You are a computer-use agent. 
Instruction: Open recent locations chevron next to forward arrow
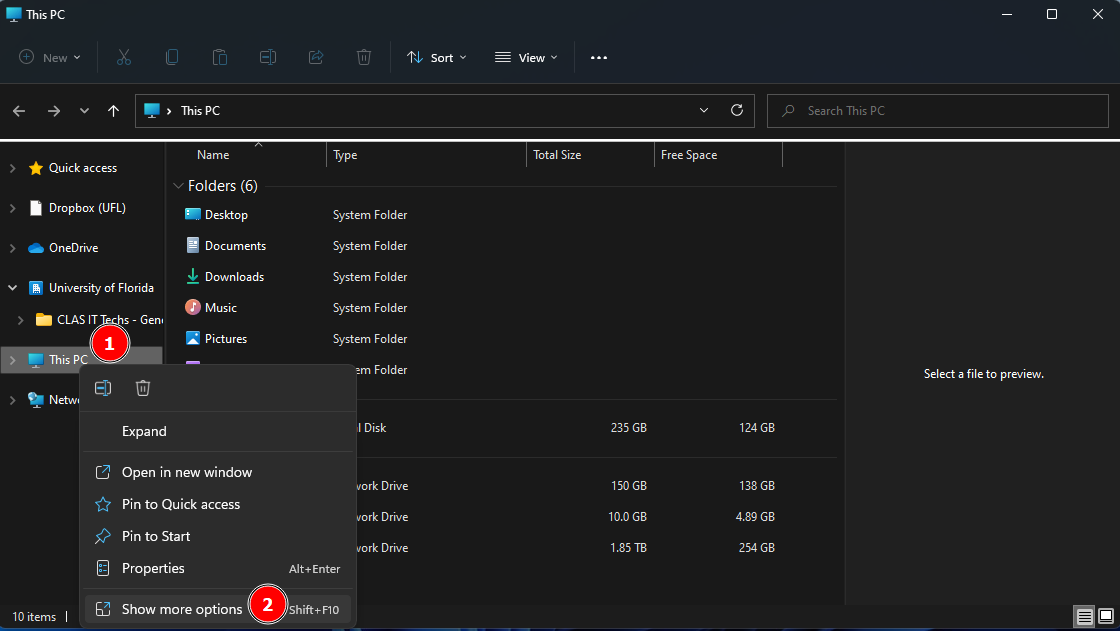pyautogui.click(x=84, y=111)
